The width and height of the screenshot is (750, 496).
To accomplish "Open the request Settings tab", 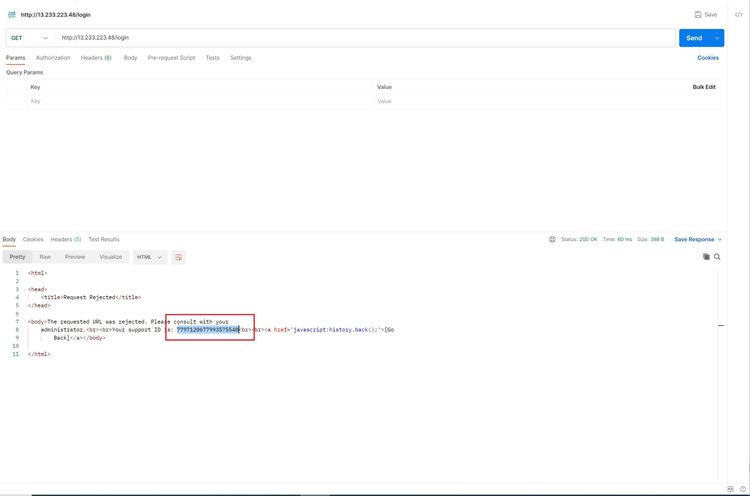I will 241,58.
